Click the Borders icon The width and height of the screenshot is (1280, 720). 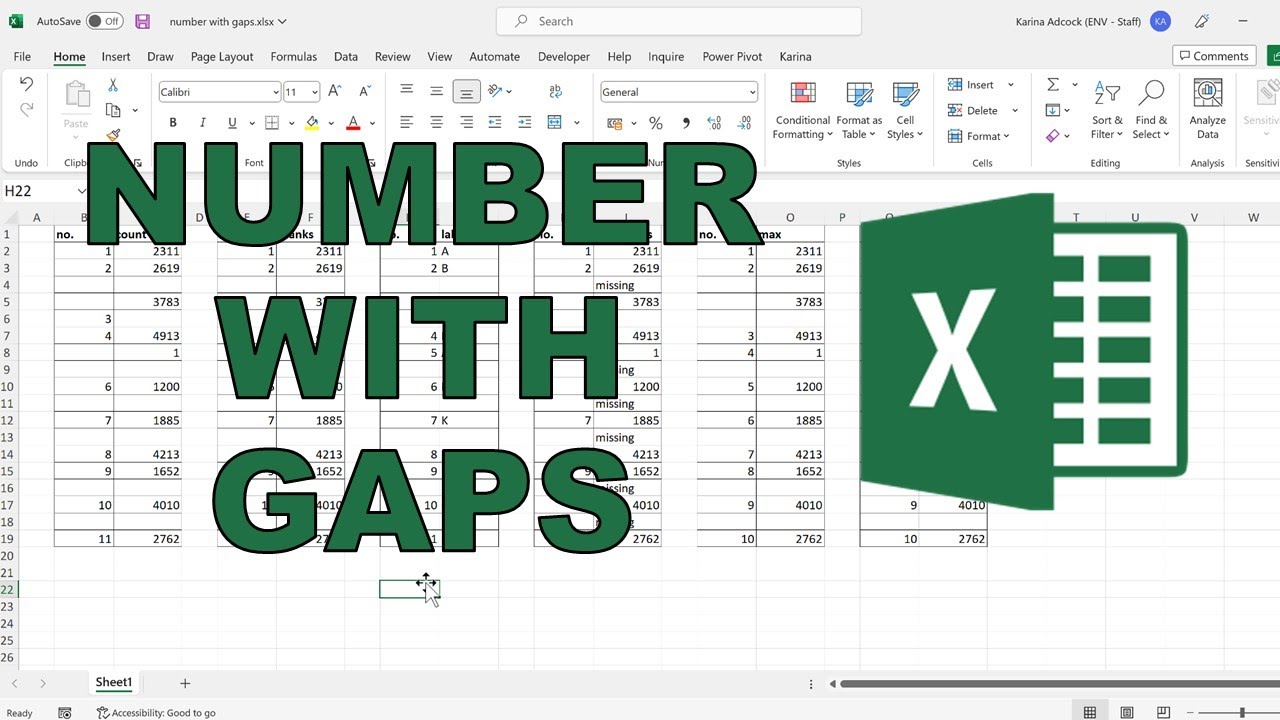(272, 123)
